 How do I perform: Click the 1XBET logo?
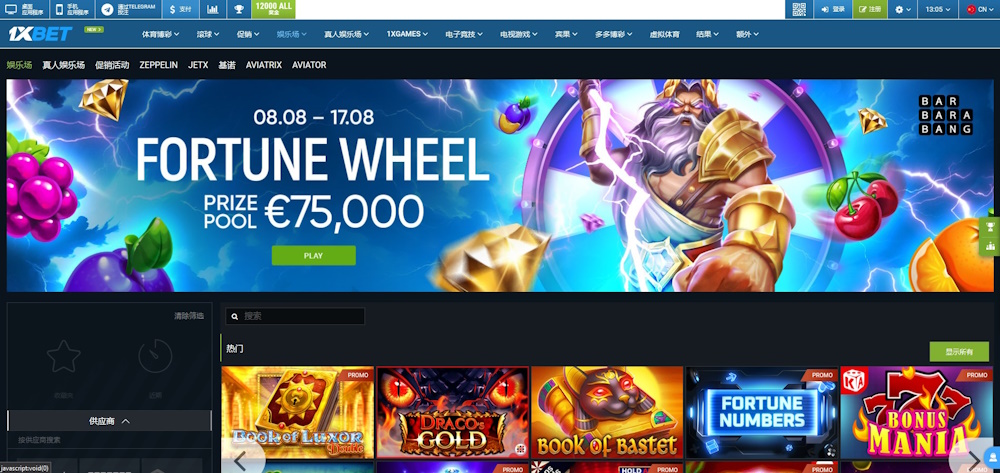pyautogui.click(x=40, y=34)
